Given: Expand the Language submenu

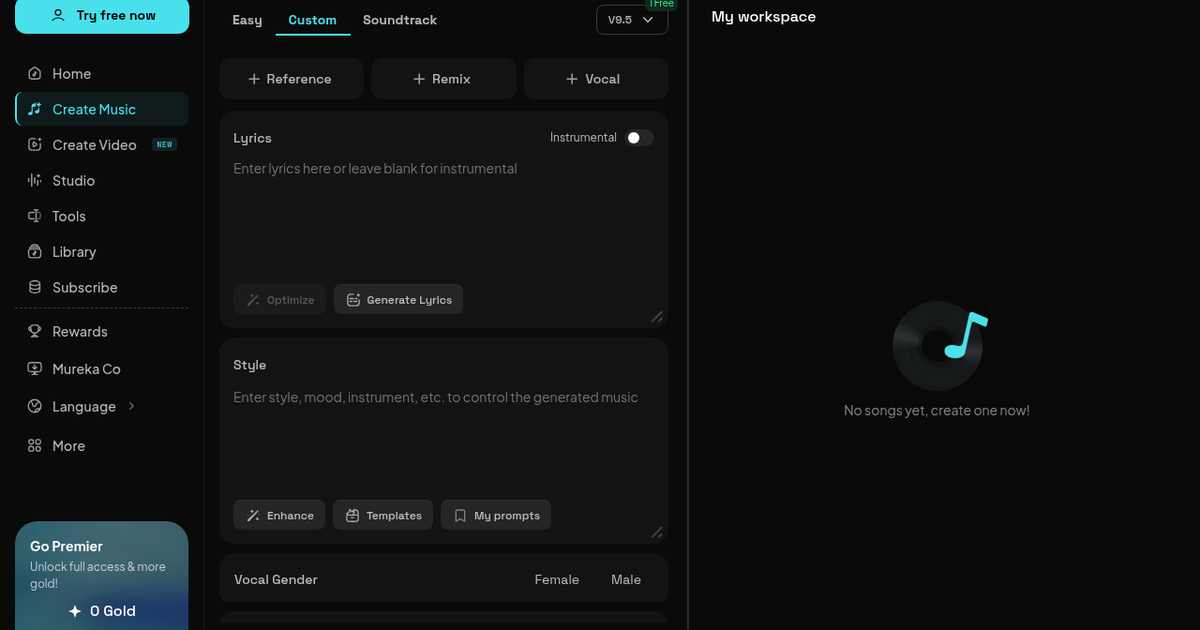Looking at the screenshot, I should tap(132, 406).
